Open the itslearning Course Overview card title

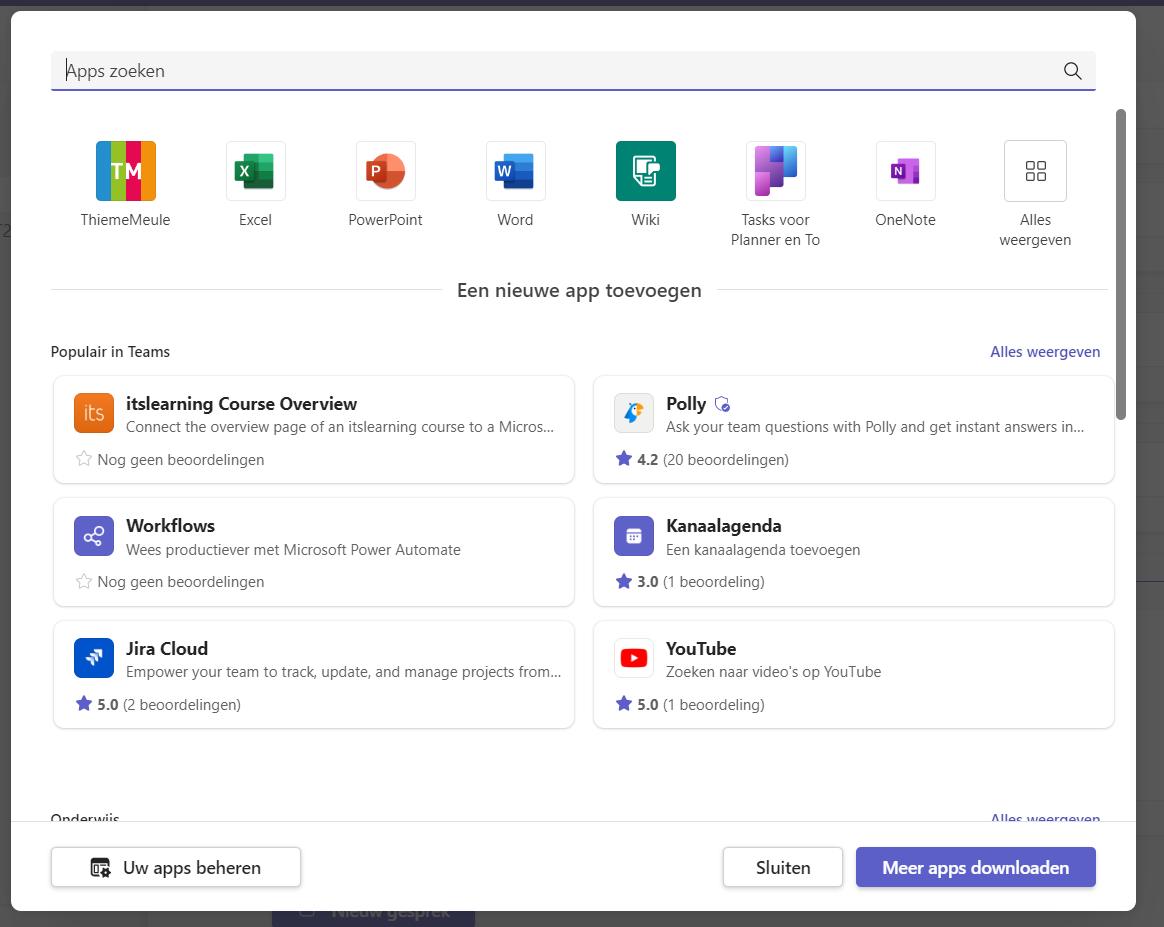(x=241, y=404)
